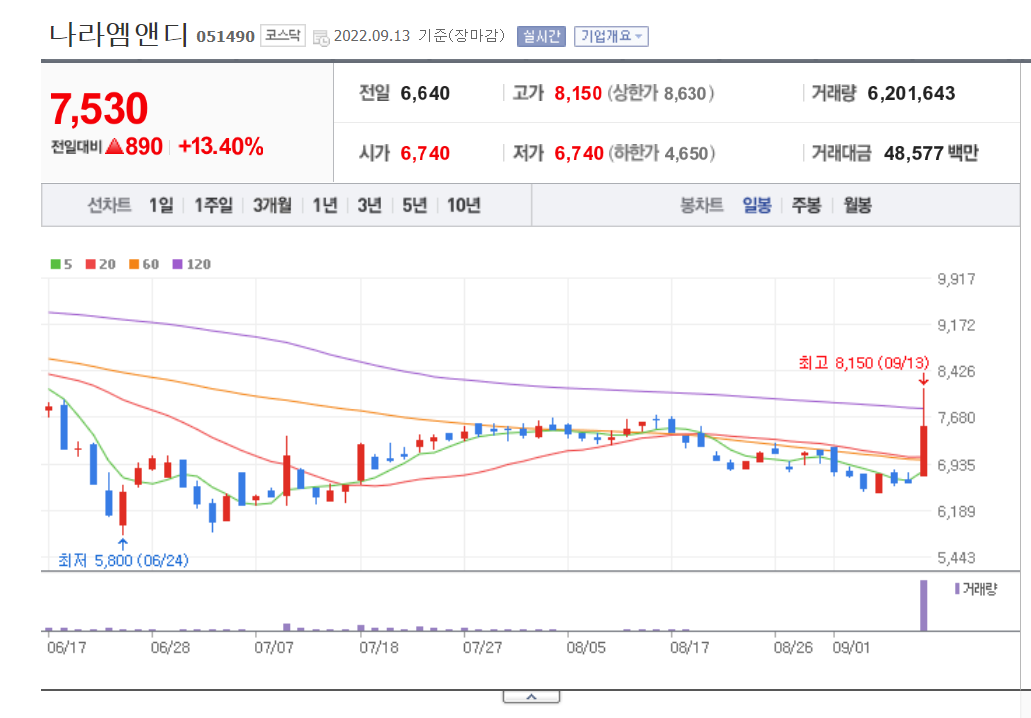Viewport: 1031px width, 718px height.
Task: Click the 거래량 volume chart legend
Action: 976,589
